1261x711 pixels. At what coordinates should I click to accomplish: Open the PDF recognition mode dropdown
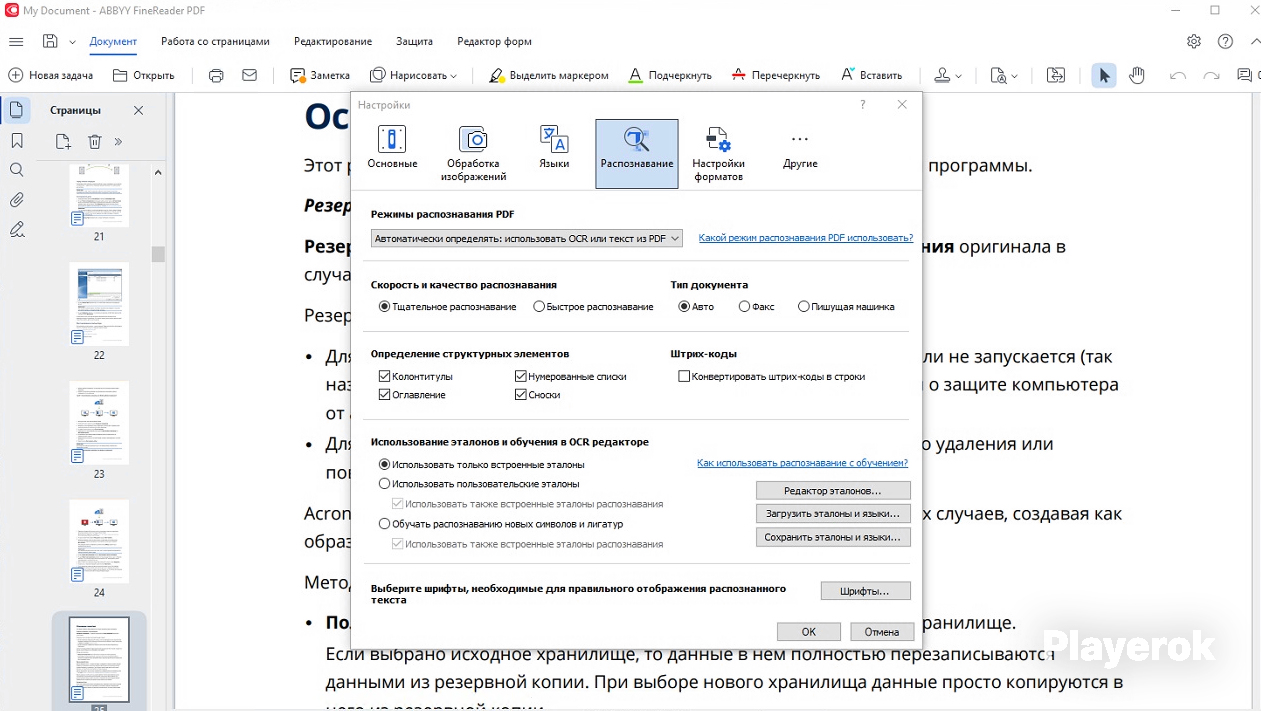pos(526,238)
